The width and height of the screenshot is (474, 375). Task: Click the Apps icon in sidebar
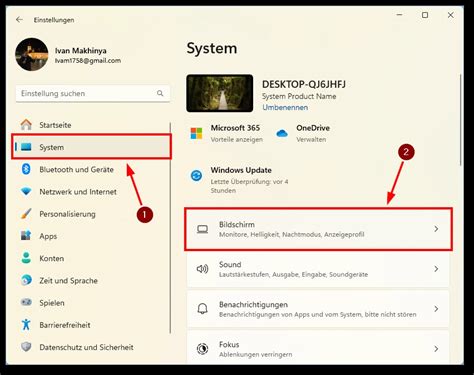click(26, 236)
